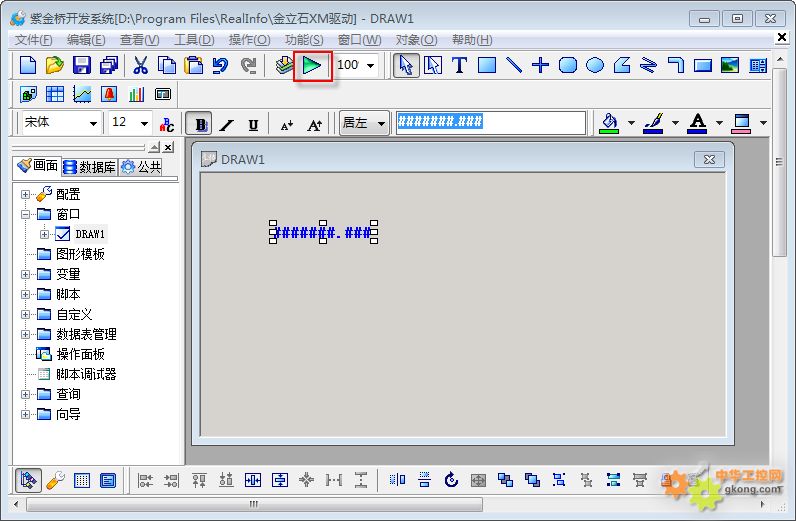Screen dimensions: 796x521
Task: Switch to the 数据库 tab
Action: [x=90, y=167]
